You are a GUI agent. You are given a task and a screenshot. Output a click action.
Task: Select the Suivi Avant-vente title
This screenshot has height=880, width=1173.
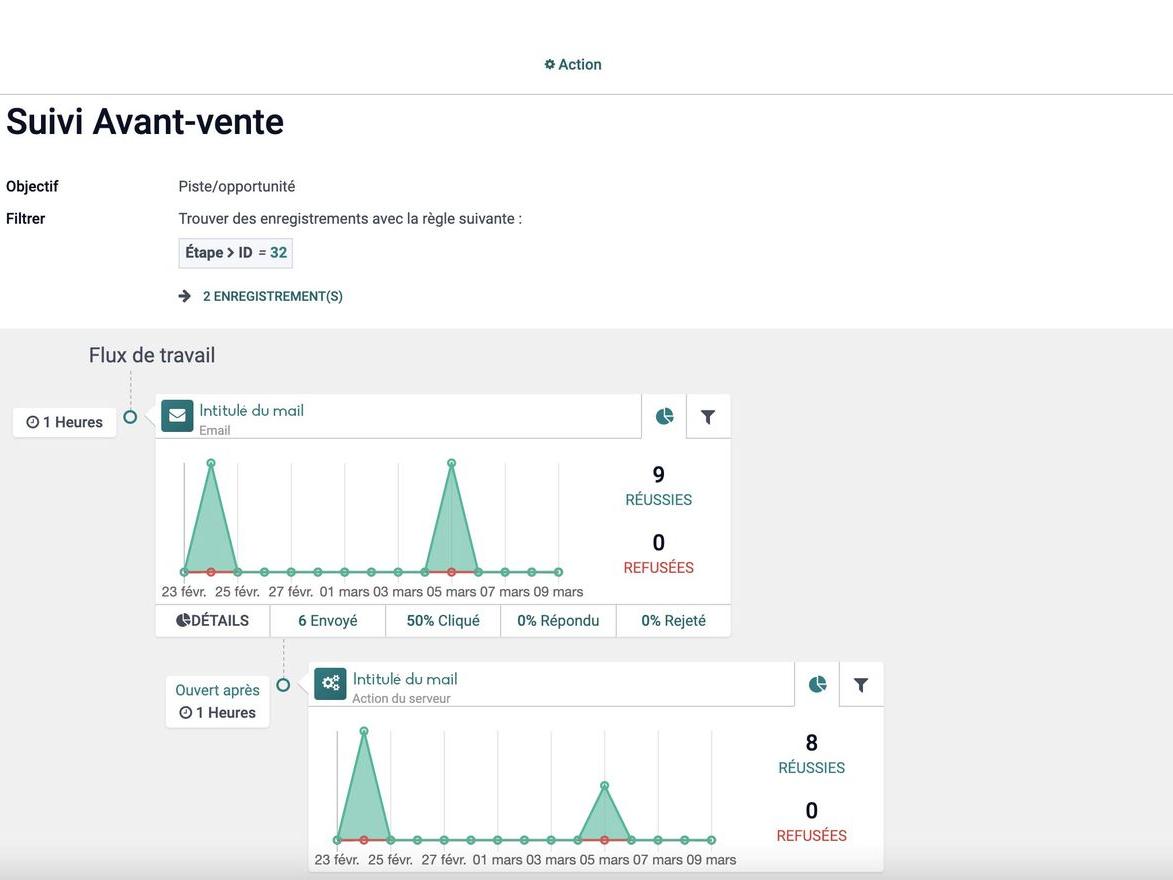[x=144, y=121]
